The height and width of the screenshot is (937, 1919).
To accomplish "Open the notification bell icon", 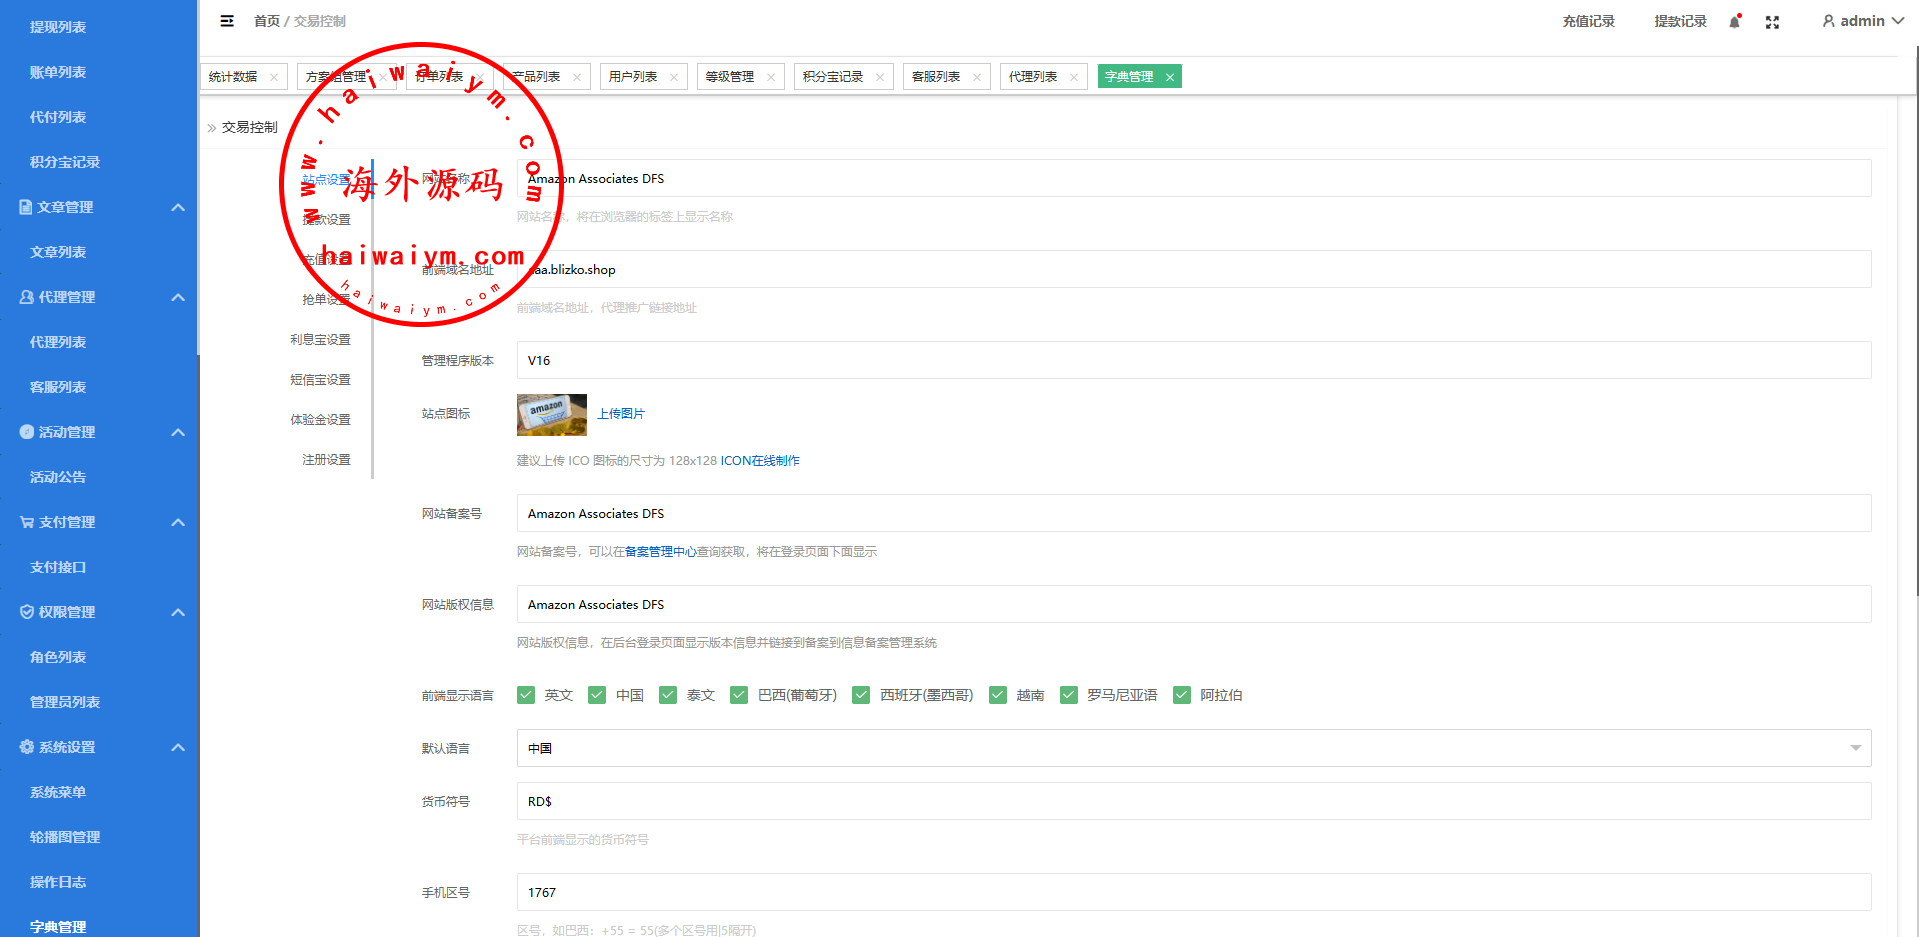I will (x=1734, y=22).
